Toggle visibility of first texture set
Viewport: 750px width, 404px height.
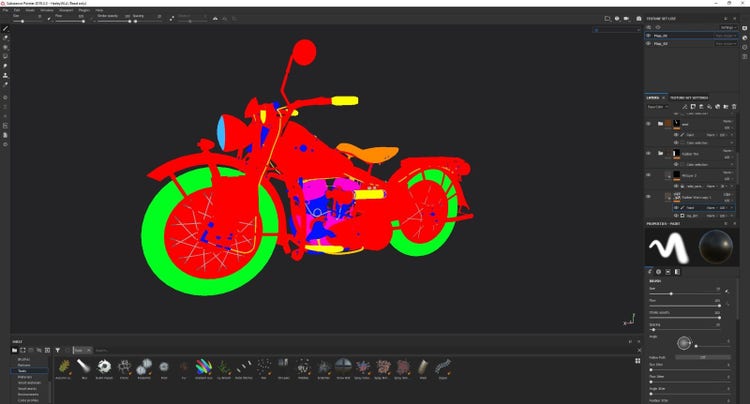(x=648, y=35)
